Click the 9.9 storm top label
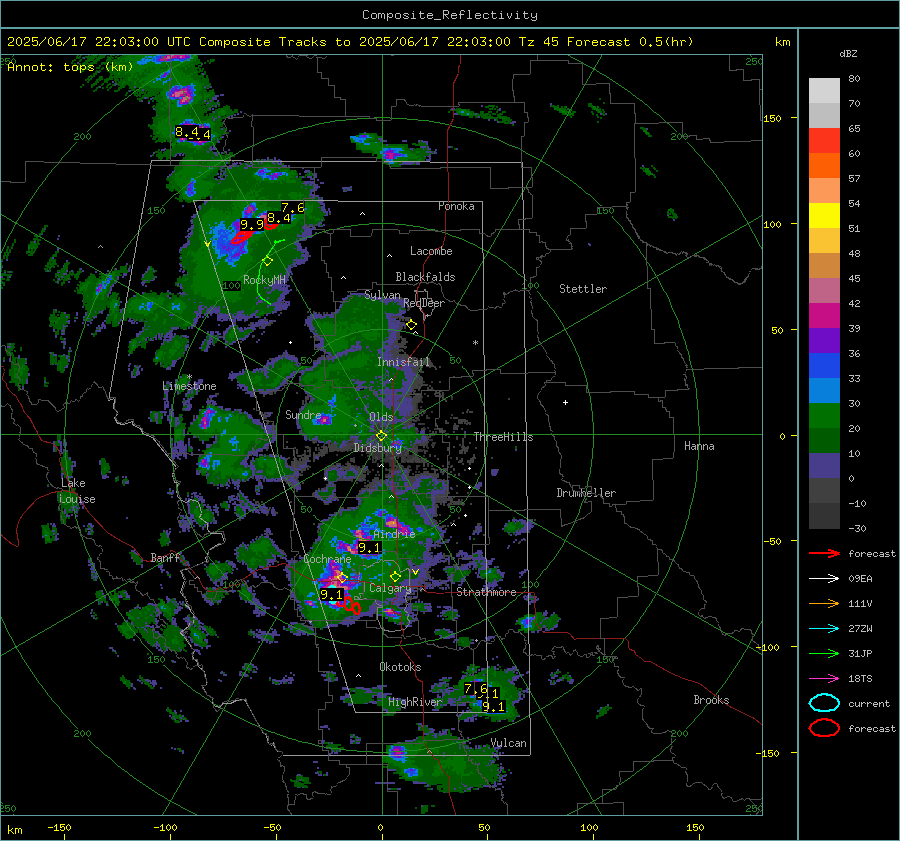 [x=251, y=224]
